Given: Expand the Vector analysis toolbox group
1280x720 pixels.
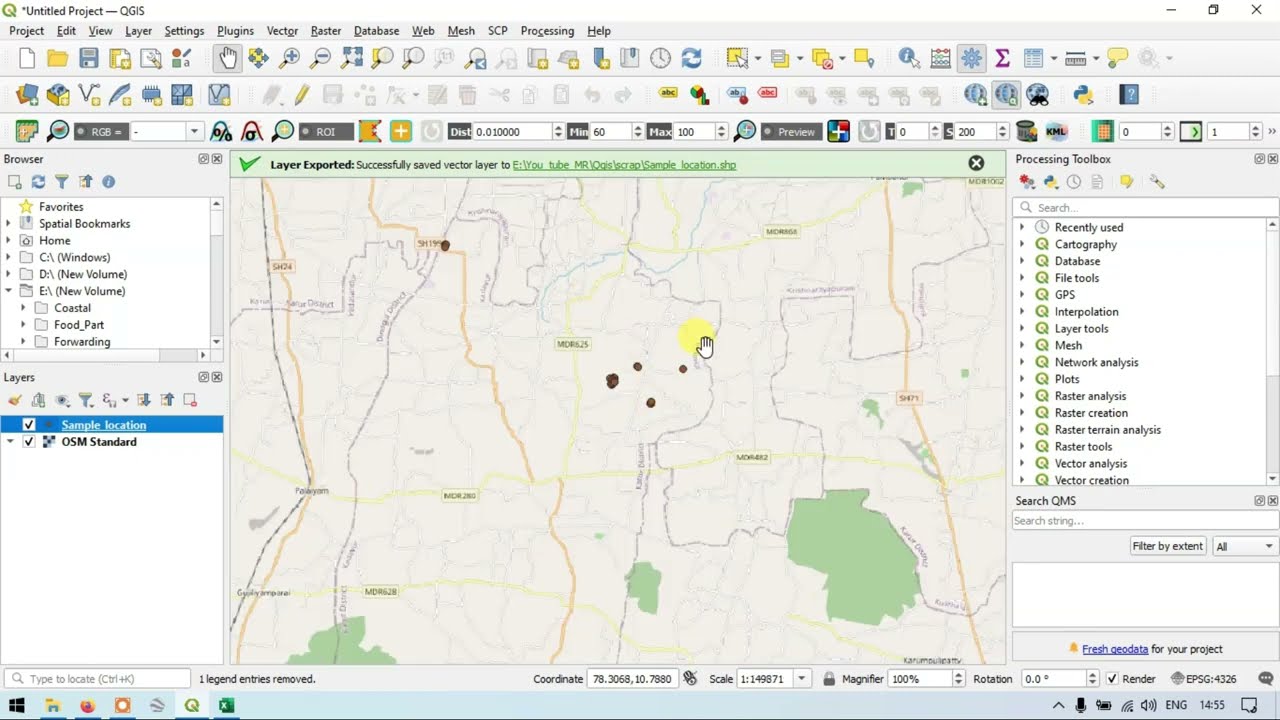Looking at the screenshot, I should 1022,464.
